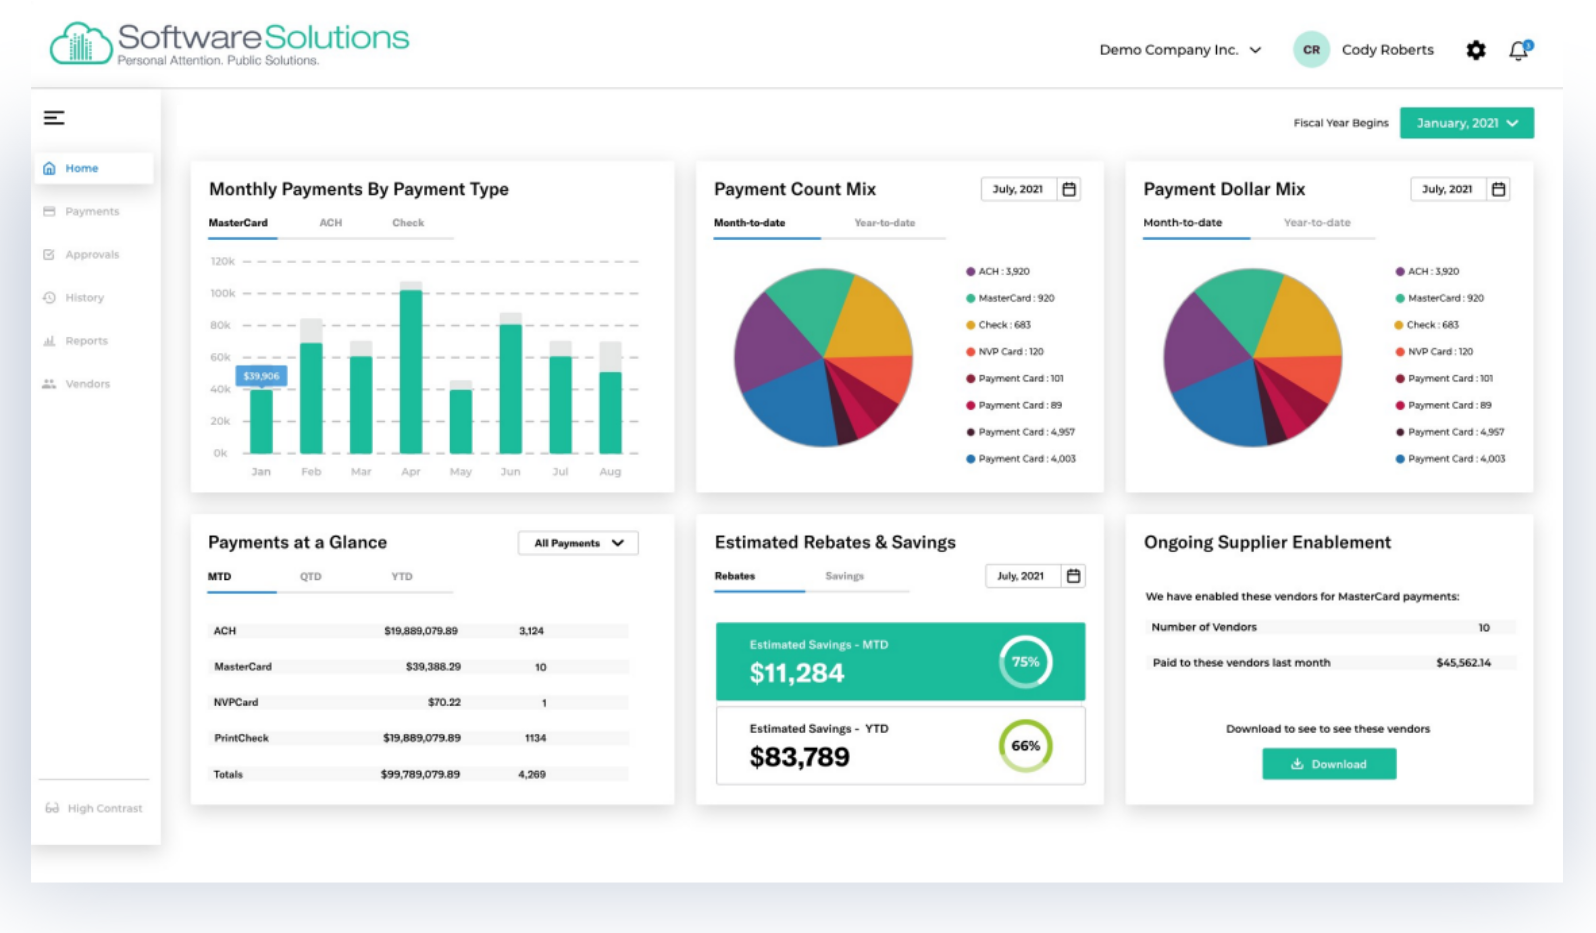Click the Payment Count Mix pie chart
1596x933 pixels.
coord(823,357)
